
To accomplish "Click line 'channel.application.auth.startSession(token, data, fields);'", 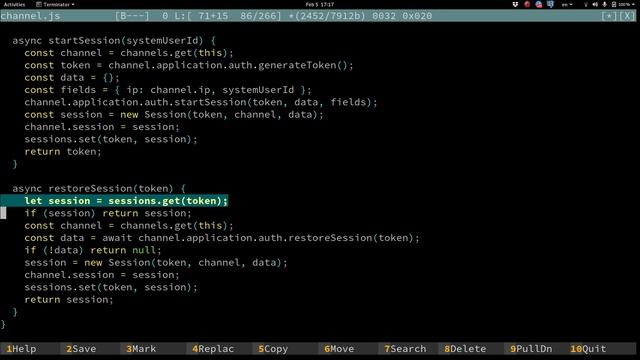I will coord(201,102).
